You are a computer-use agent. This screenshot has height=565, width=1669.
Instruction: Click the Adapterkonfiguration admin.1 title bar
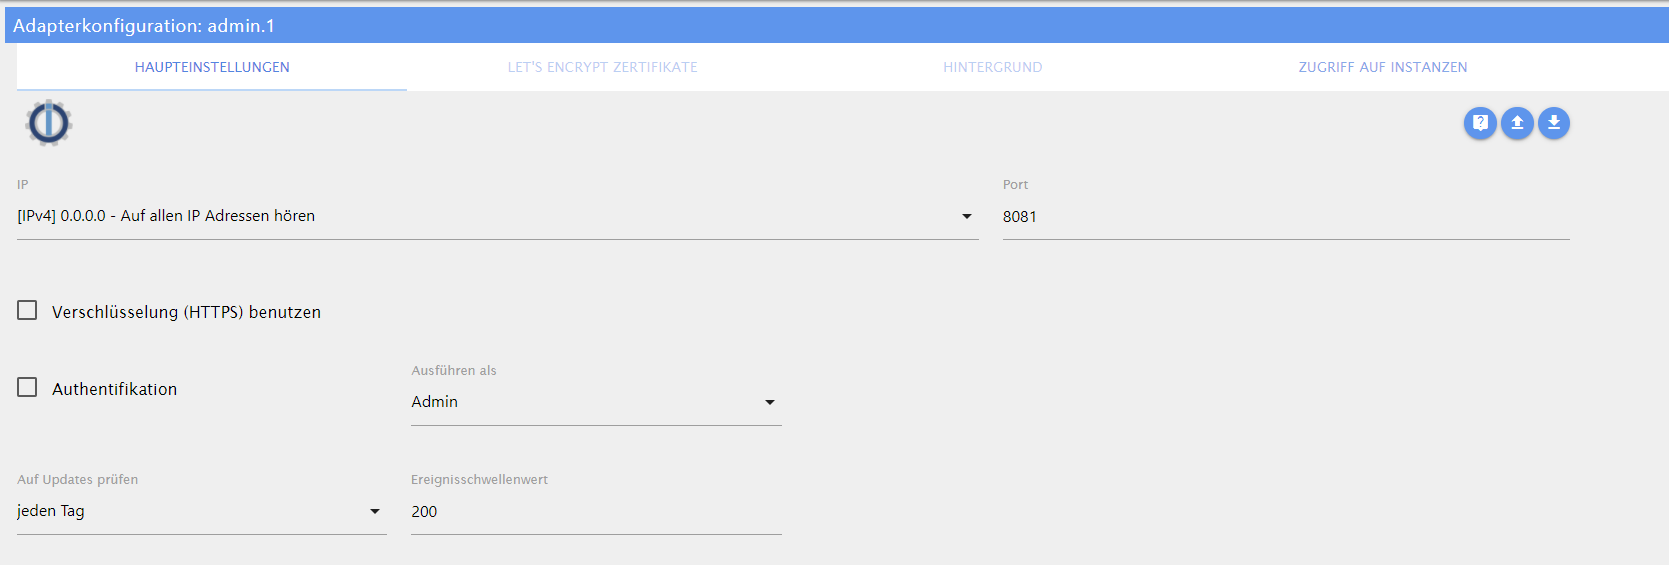click(x=837, y=25)
